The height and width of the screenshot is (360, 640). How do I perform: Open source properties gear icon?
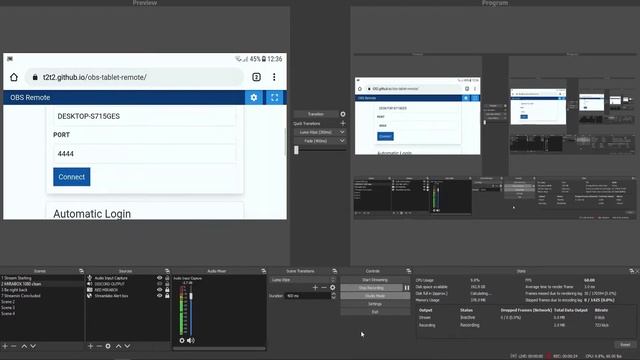pos(108,346)
